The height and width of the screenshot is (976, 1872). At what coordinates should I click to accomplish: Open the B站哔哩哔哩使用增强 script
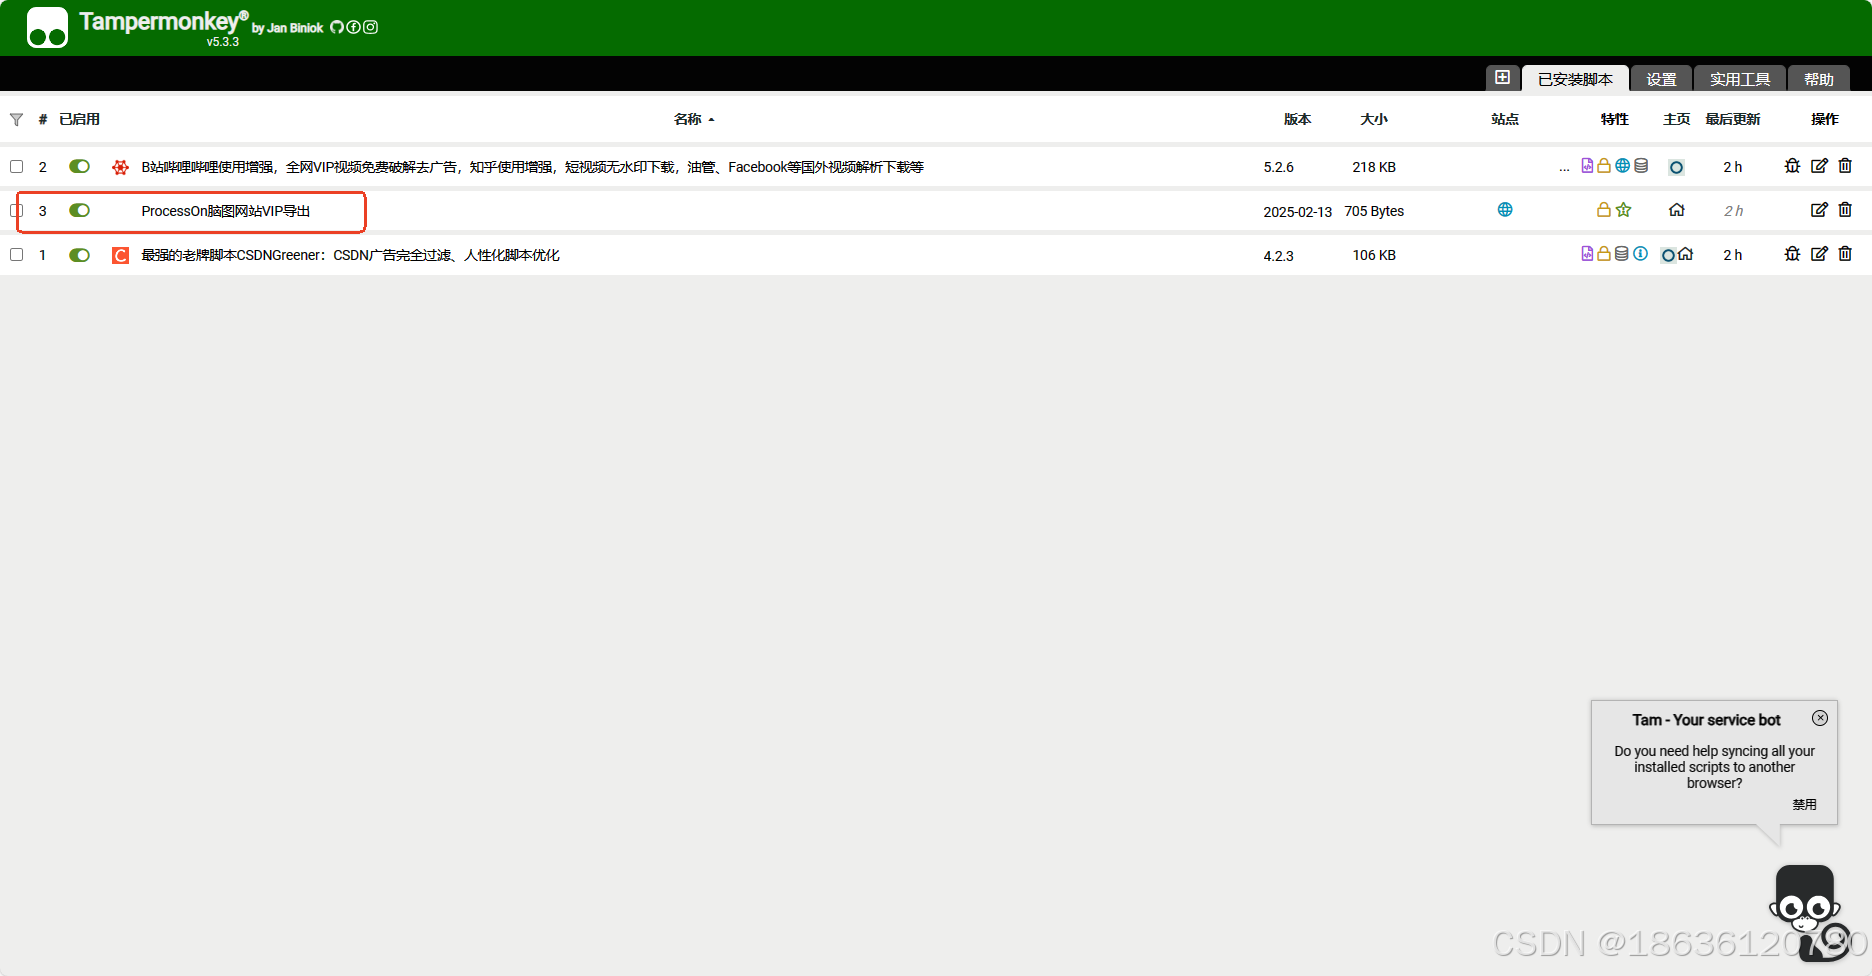pyautogui.click(x=532, y=167)
